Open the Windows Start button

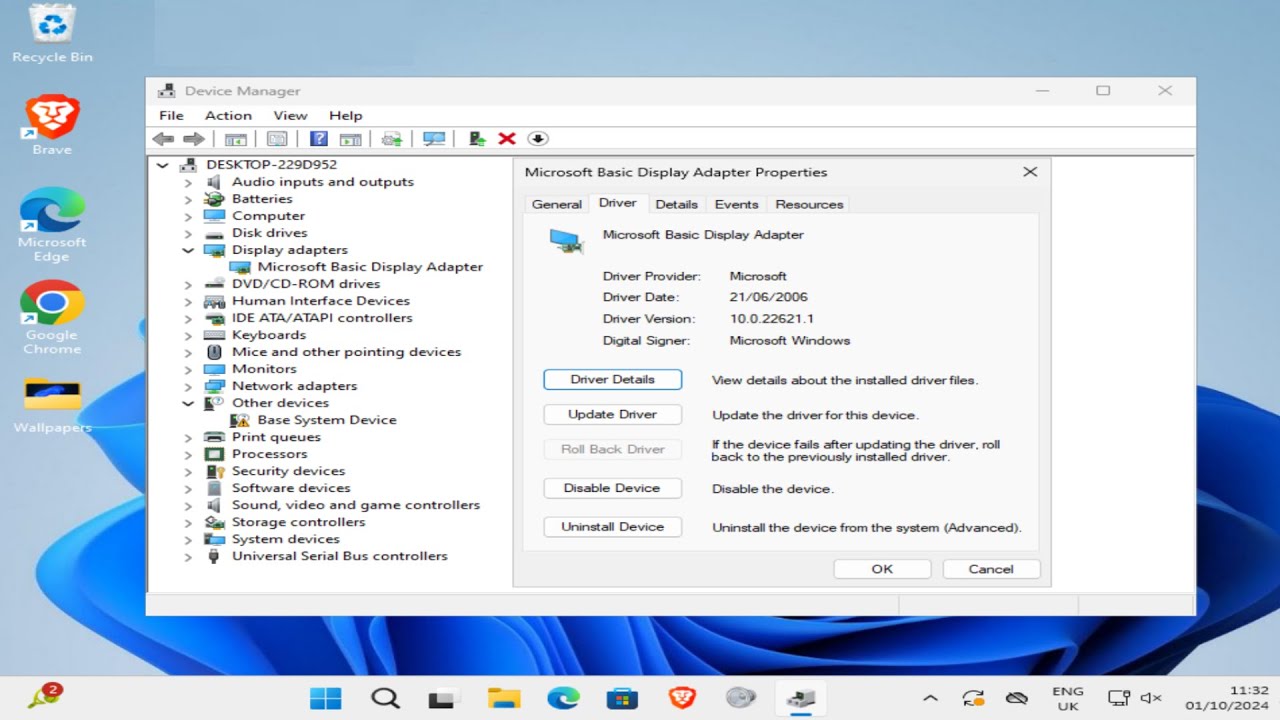[325, 698]
